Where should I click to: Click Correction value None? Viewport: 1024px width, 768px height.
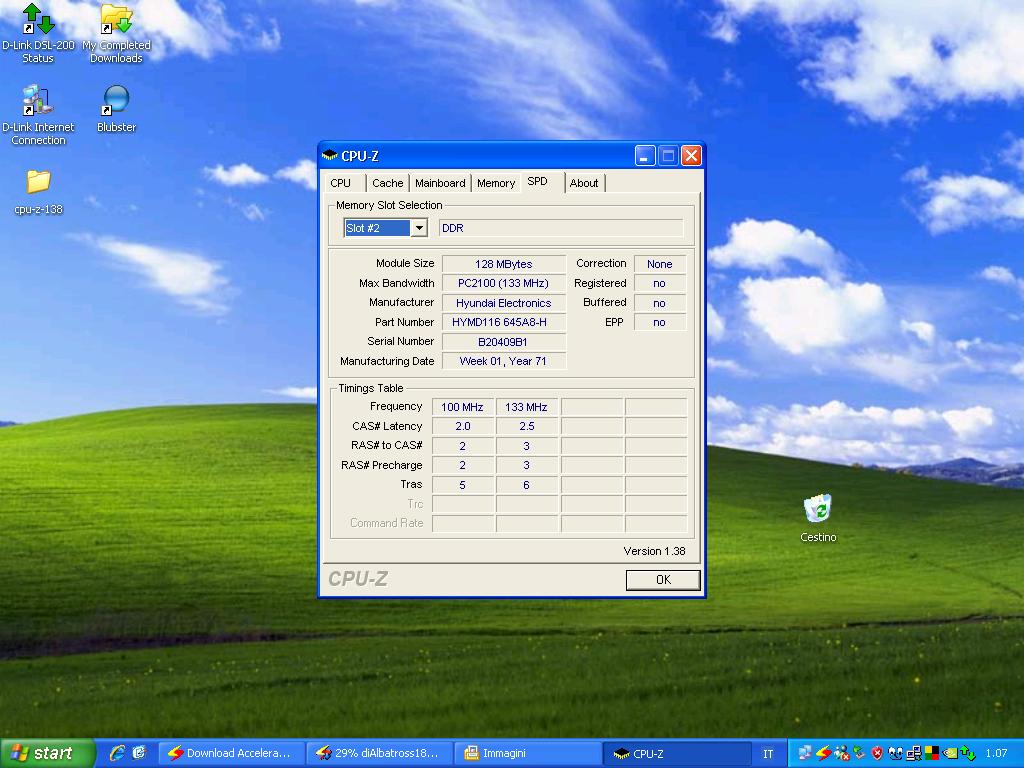pos(660,264)
